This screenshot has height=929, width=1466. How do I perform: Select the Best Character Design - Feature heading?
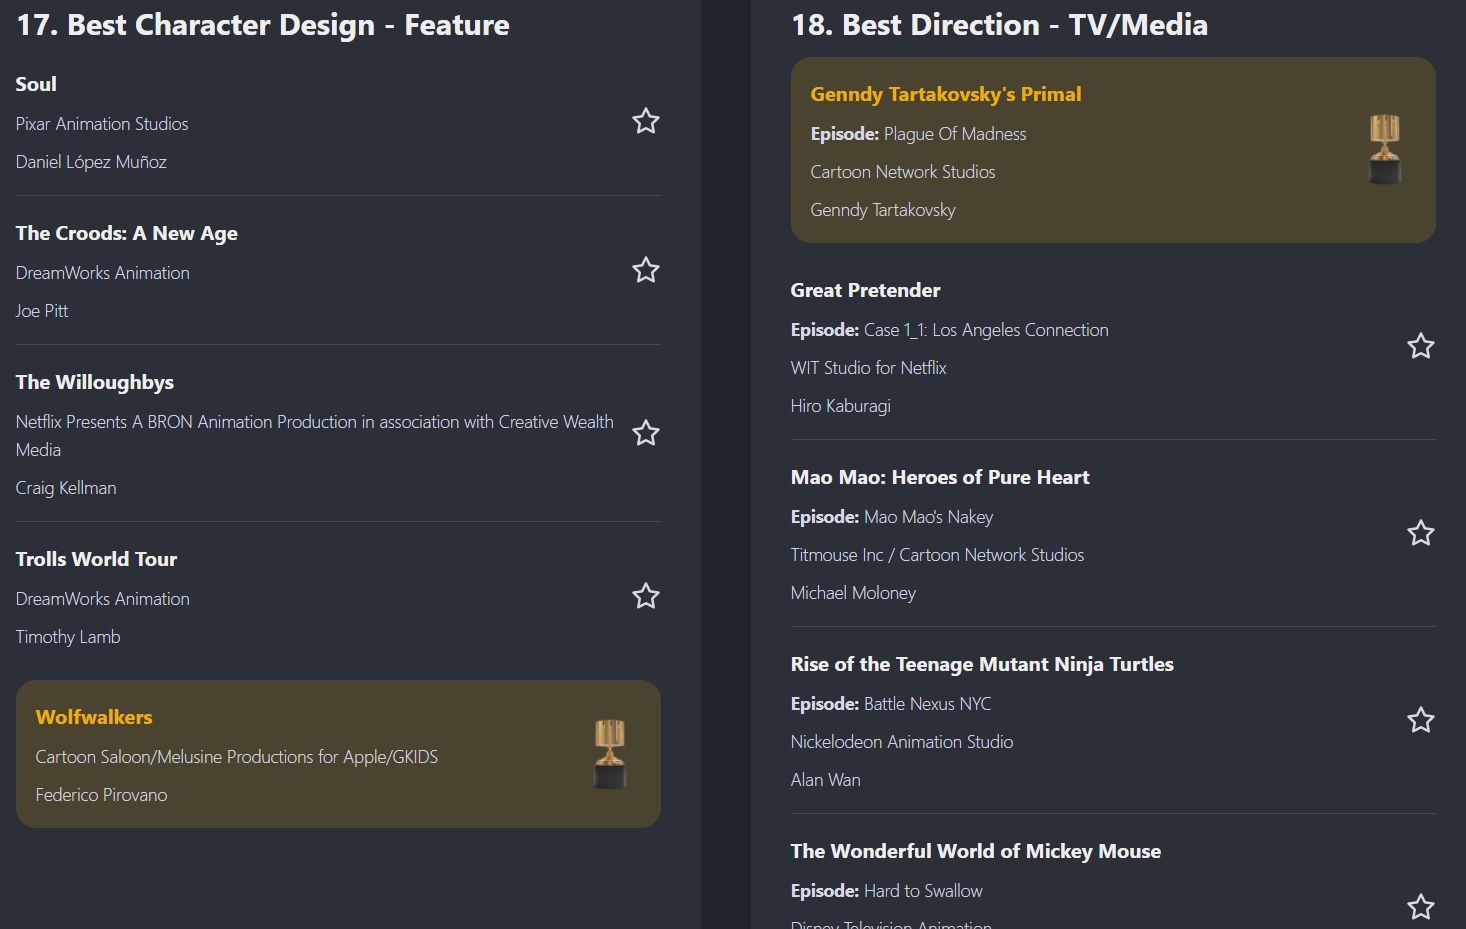(x=263, y=25)
